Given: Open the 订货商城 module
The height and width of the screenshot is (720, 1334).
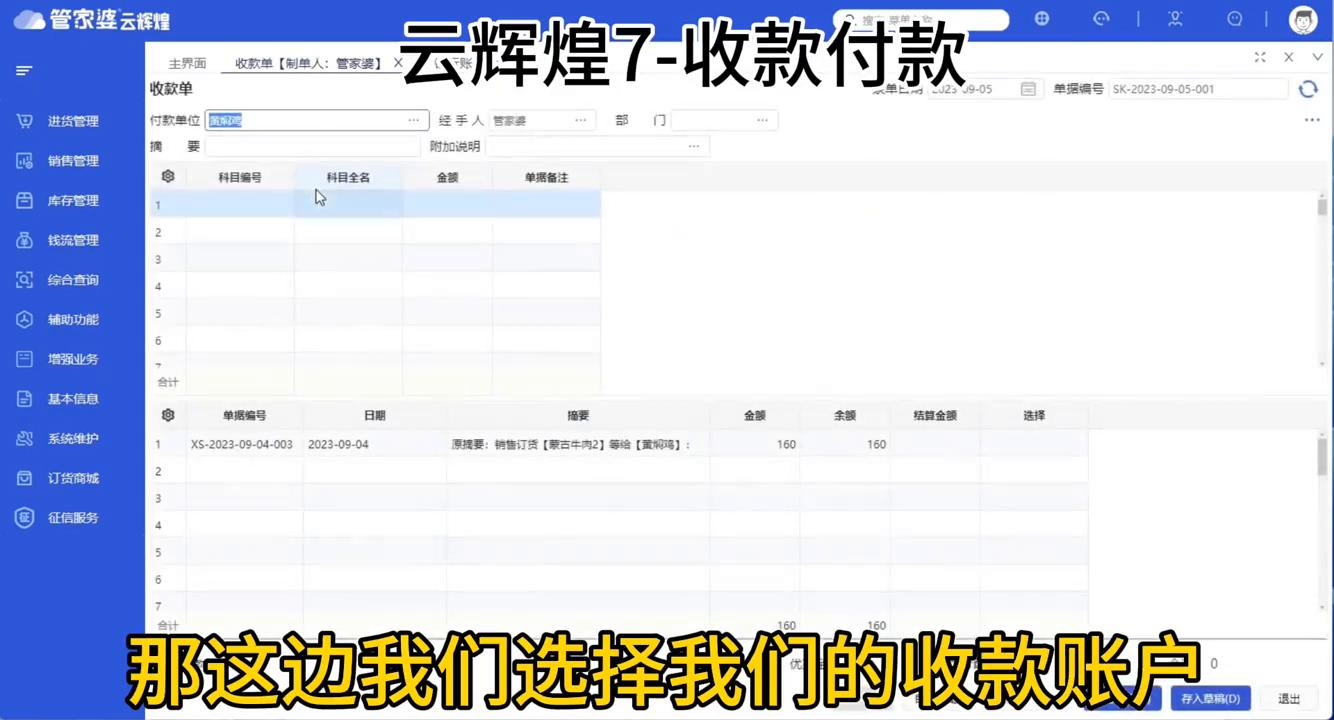Looking at the screenshot, I should 71,478.
